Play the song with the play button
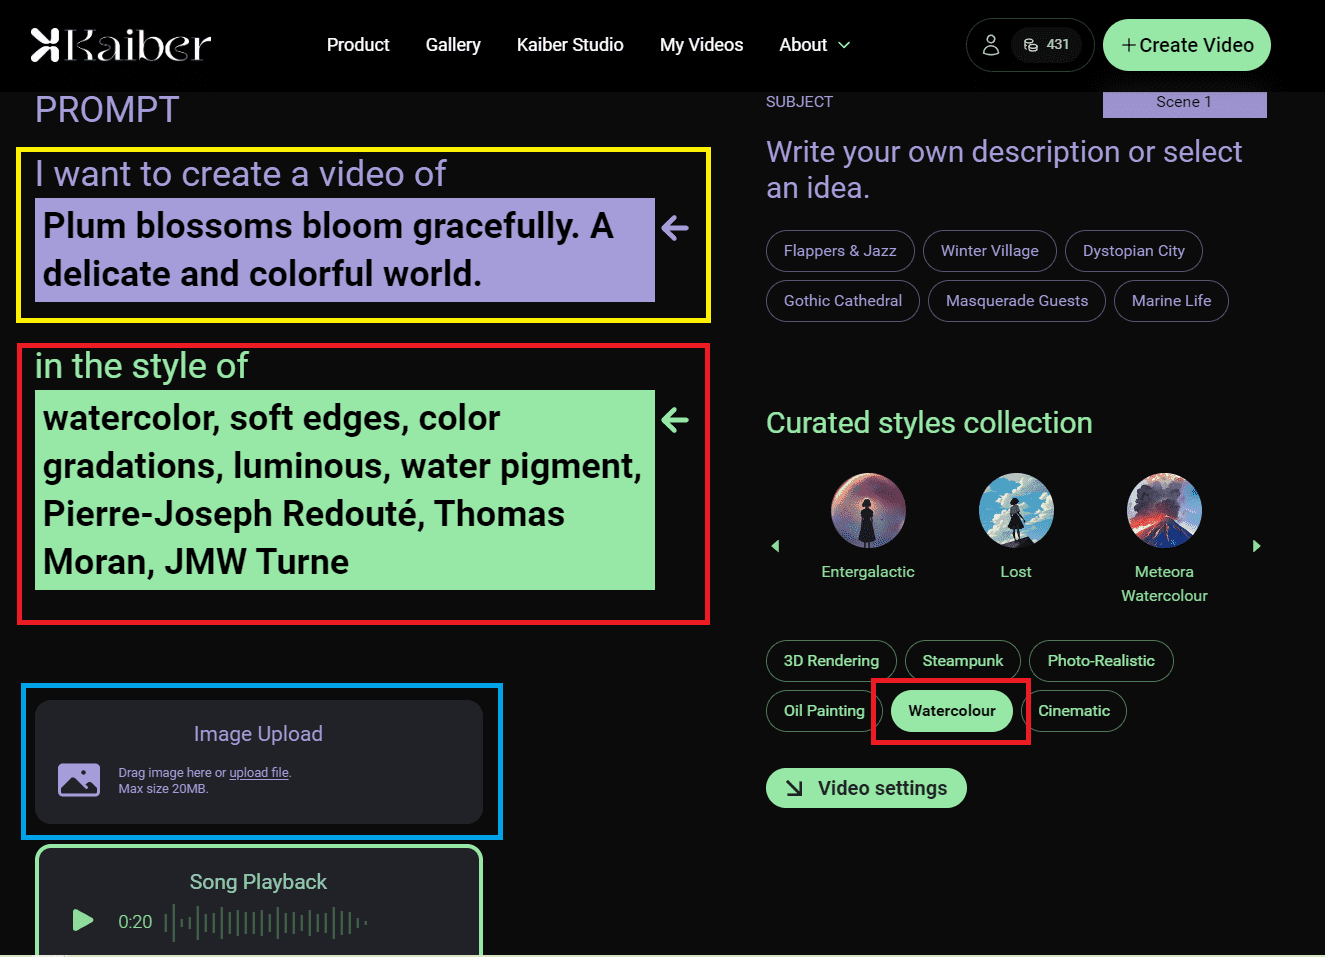The image size is (1325, 957). (83, 920)
